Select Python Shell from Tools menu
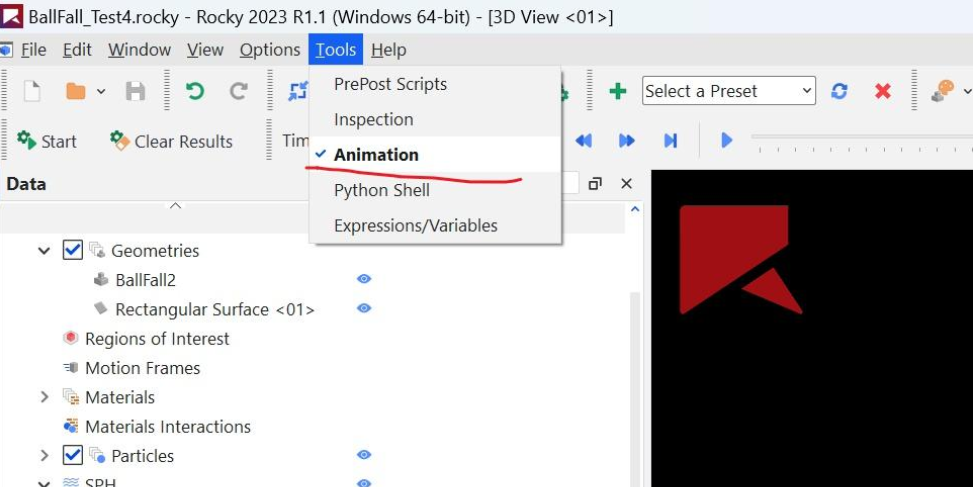Image resolution: width=973 pixels, height=487 pixels. click(x=381, y=190)
